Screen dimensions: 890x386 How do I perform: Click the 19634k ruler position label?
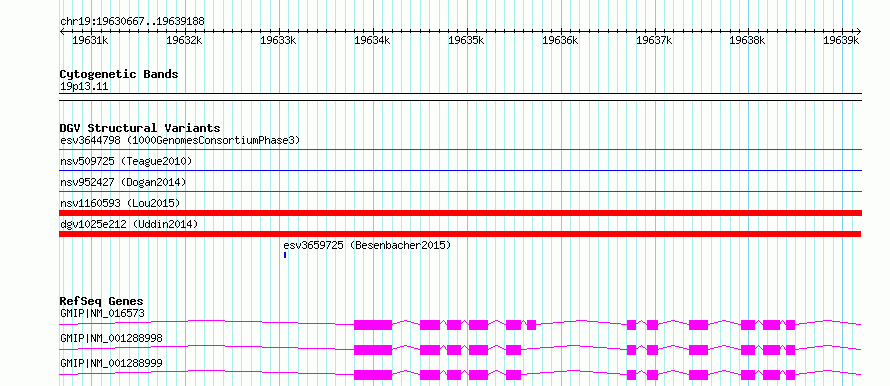pyautogui.click(x=372, y=40)
